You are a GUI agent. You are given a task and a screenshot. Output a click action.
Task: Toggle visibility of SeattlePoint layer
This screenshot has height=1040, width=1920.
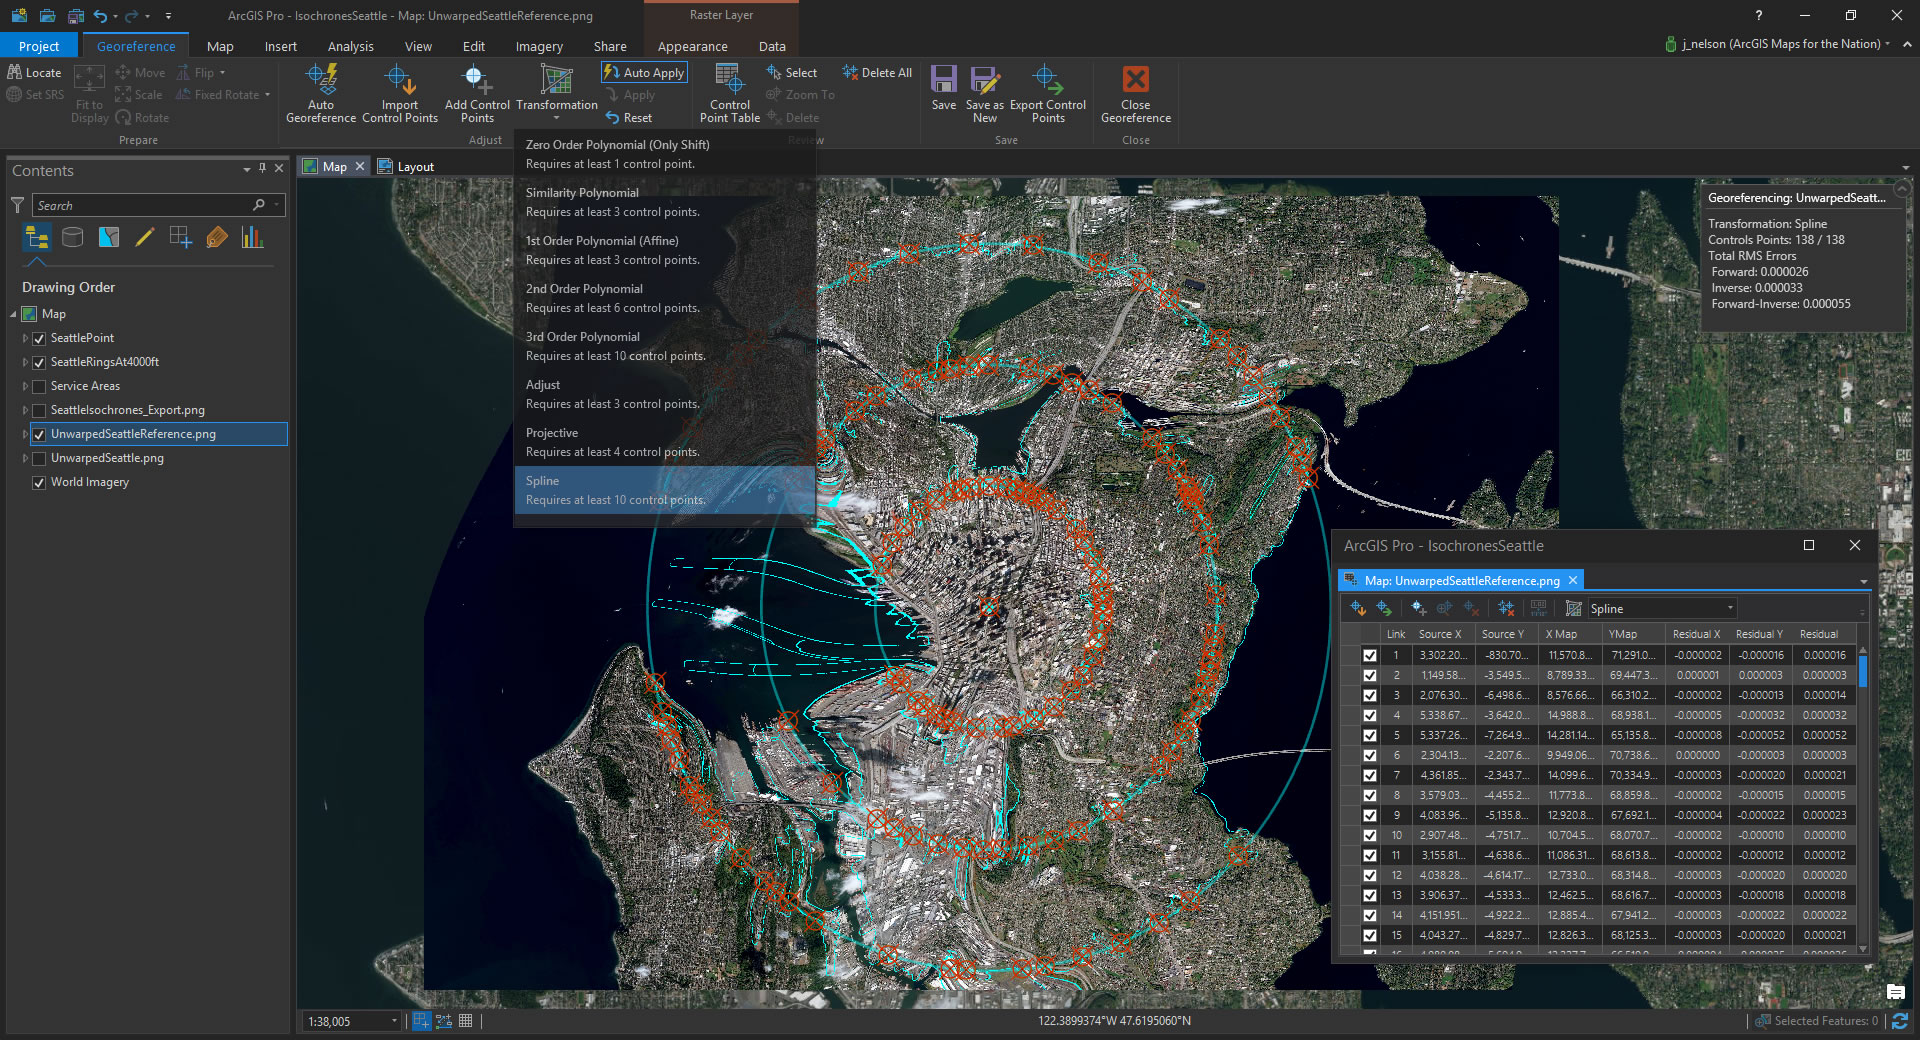[x=39, y=338]
